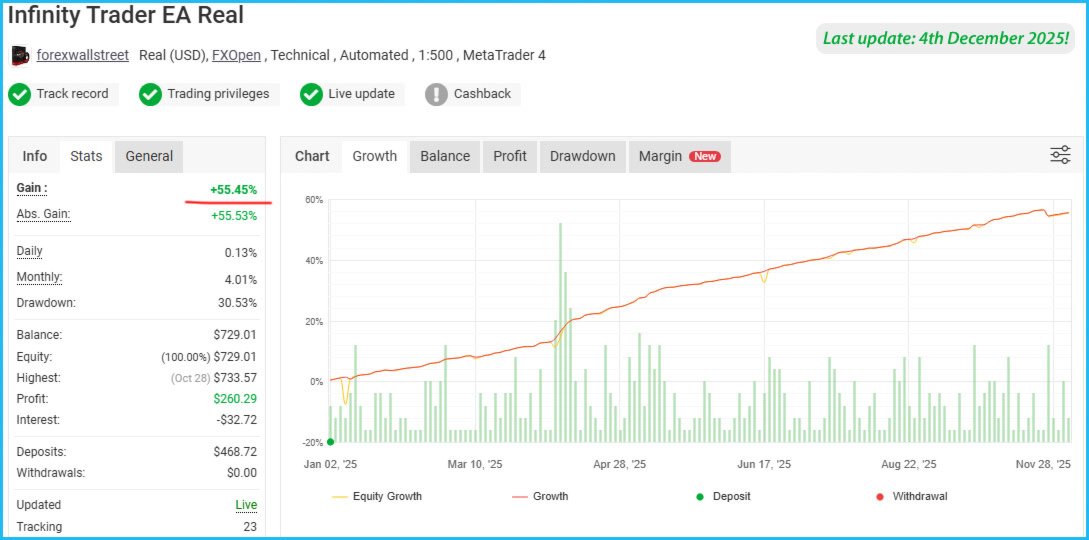Switch to the Balance chart tab
Viewport: 1089px width, 540px height.
tap(444, 156)
